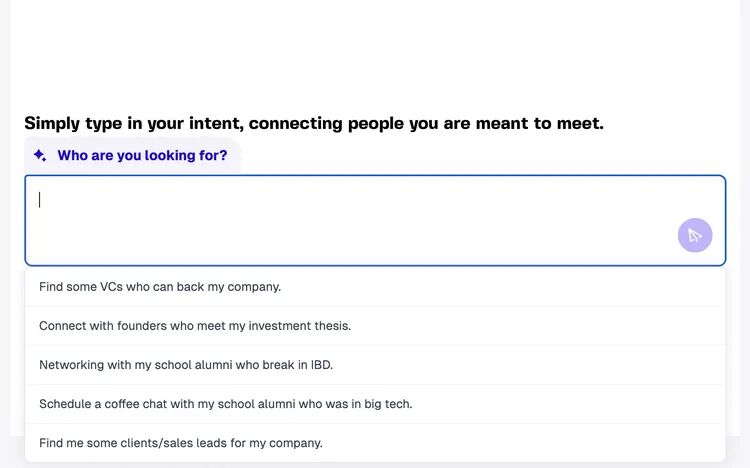Image resolution: width=750 pixels, height=468 pixels.
Task: Click the sparkle icon beside the prompt label
Action: pos(40,156)
